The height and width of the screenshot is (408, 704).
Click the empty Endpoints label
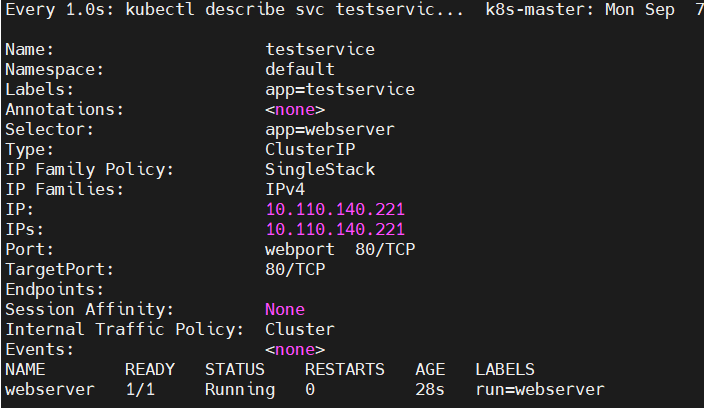[54, 290]
